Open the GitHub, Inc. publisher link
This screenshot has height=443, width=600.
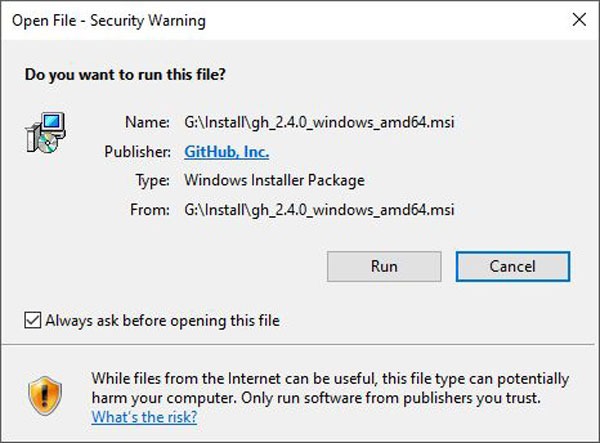click(227, 152)
